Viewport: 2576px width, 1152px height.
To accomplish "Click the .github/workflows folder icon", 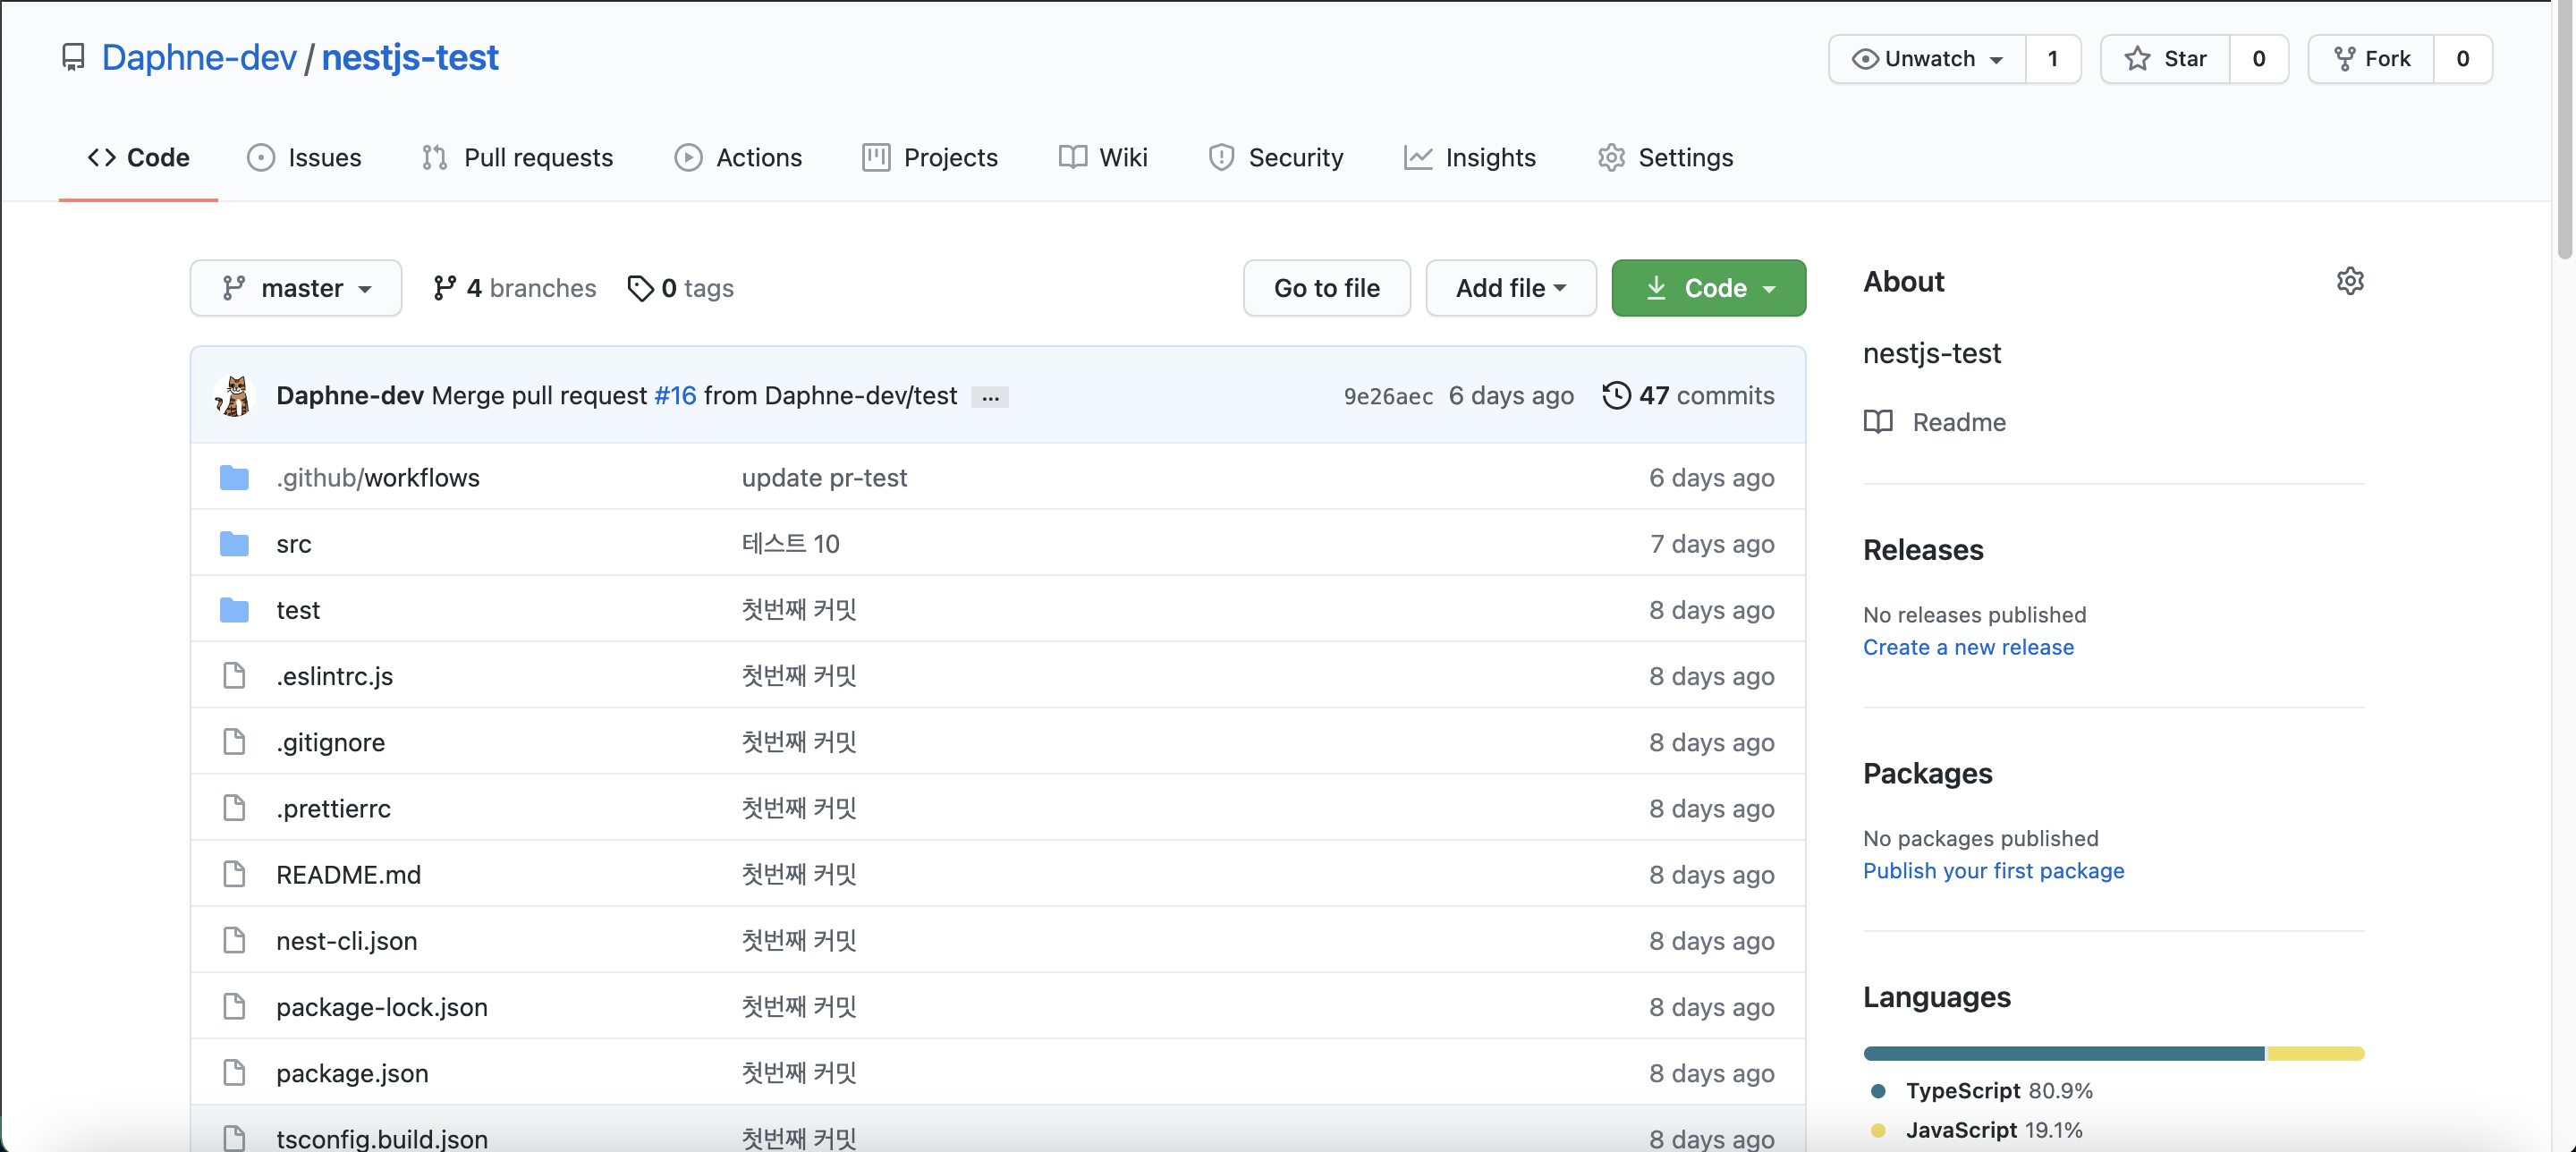I will coord(234,478).
